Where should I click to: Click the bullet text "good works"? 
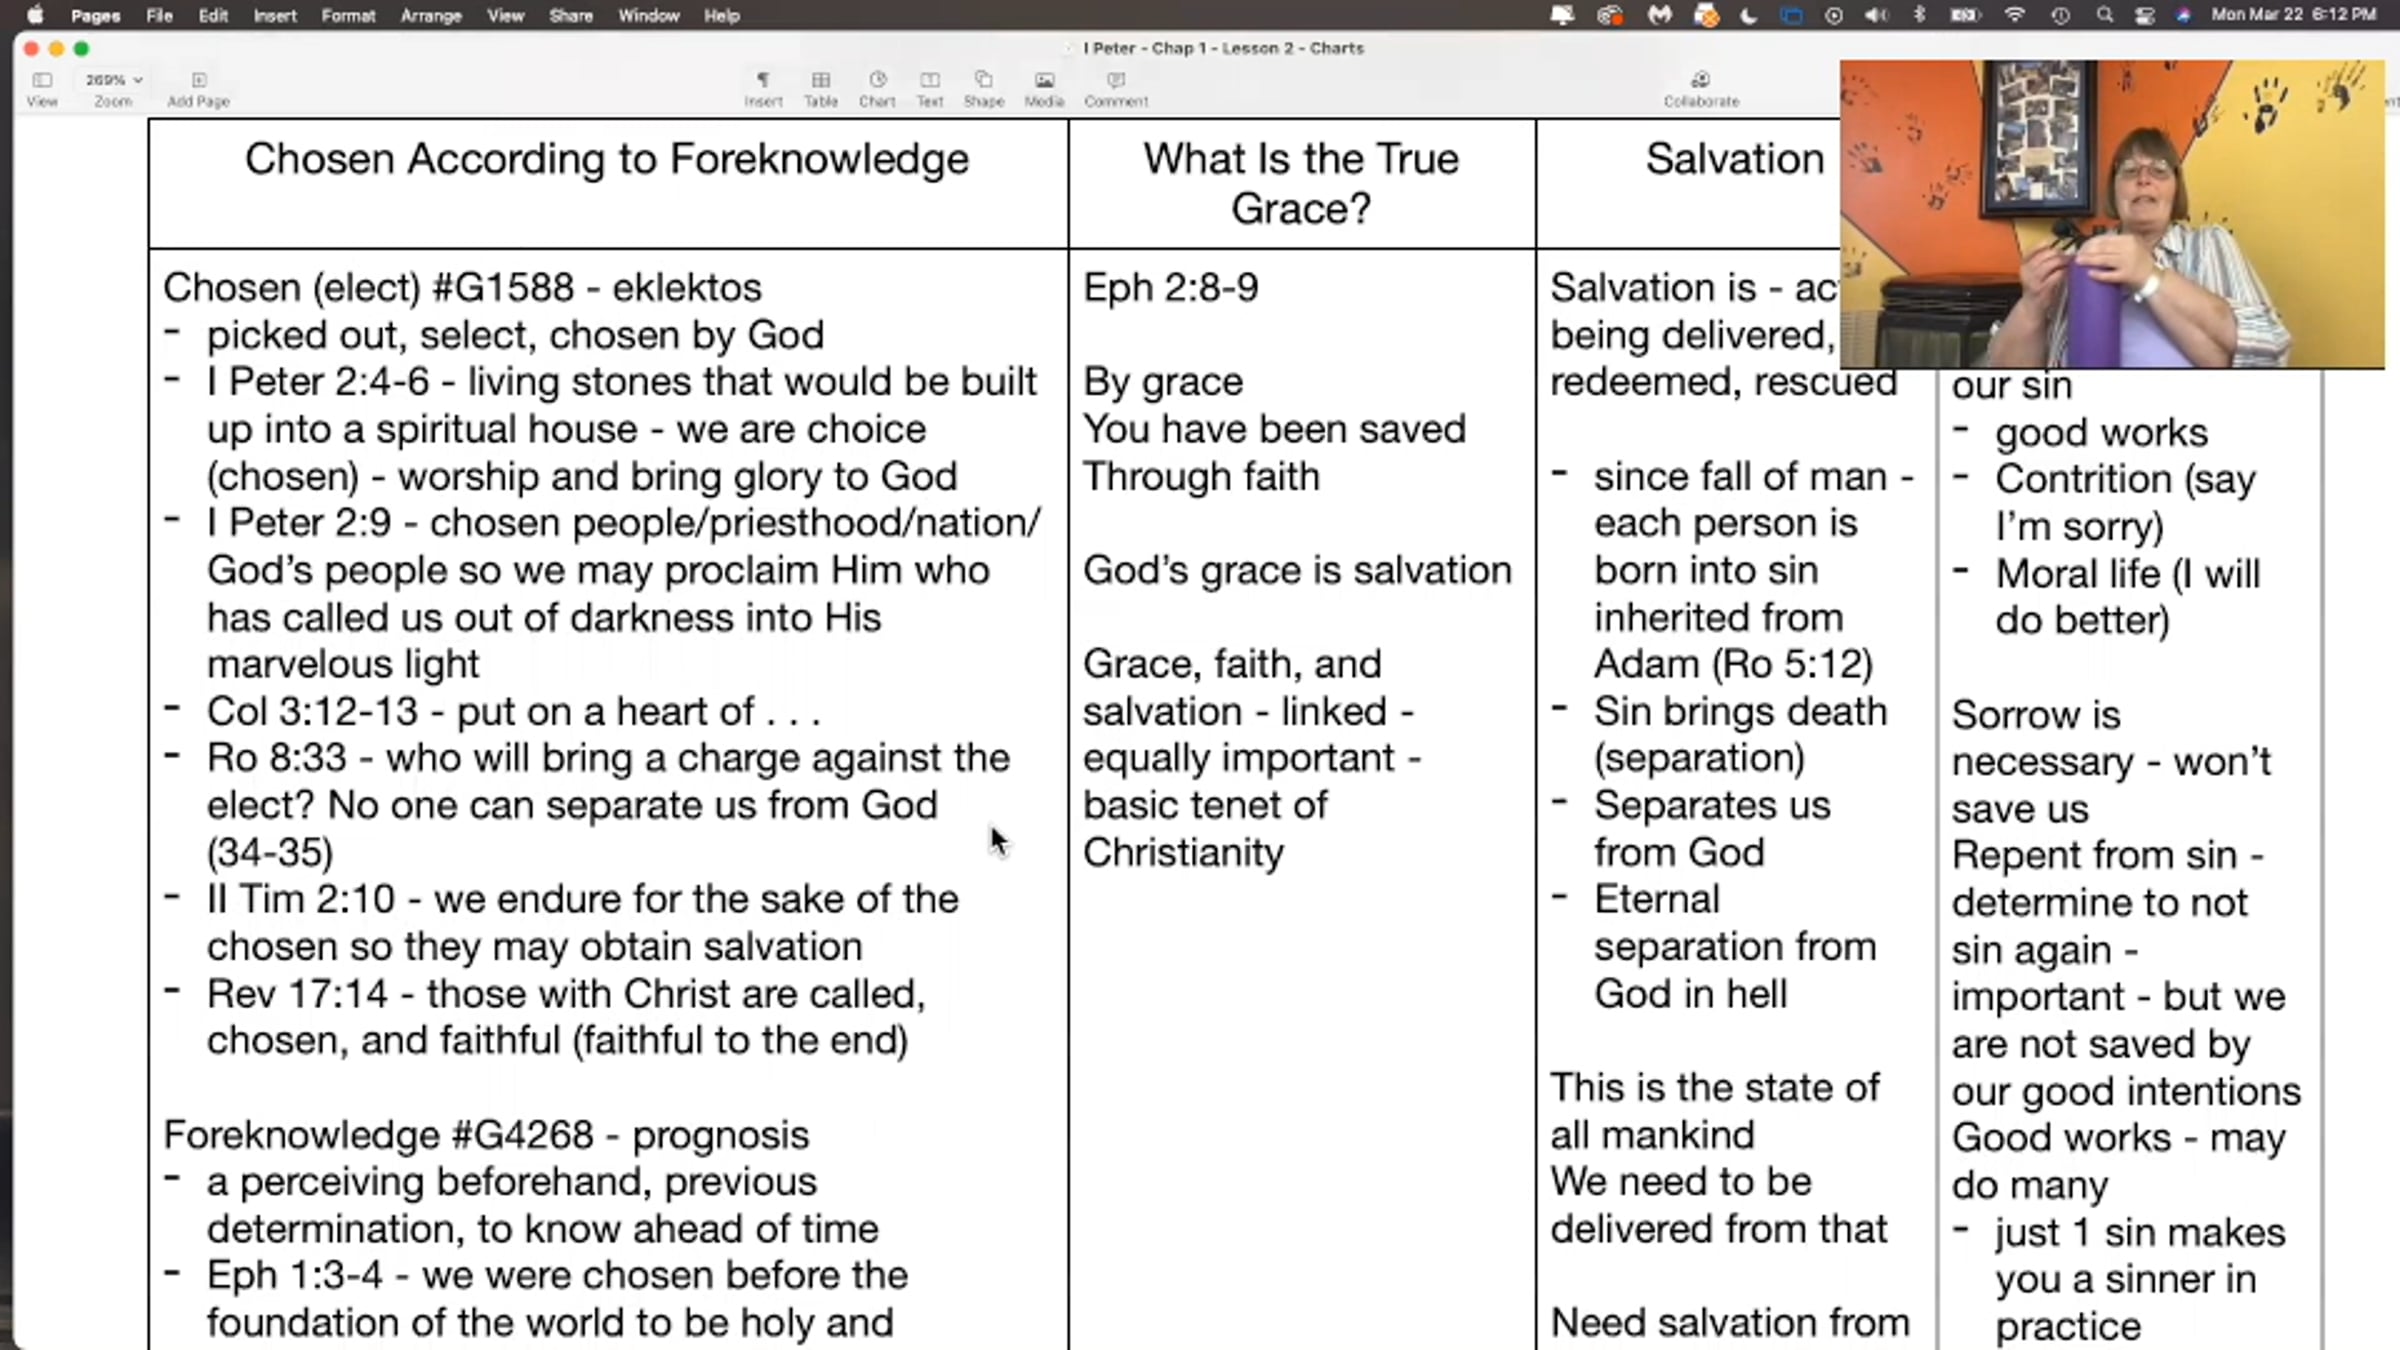2101,433
